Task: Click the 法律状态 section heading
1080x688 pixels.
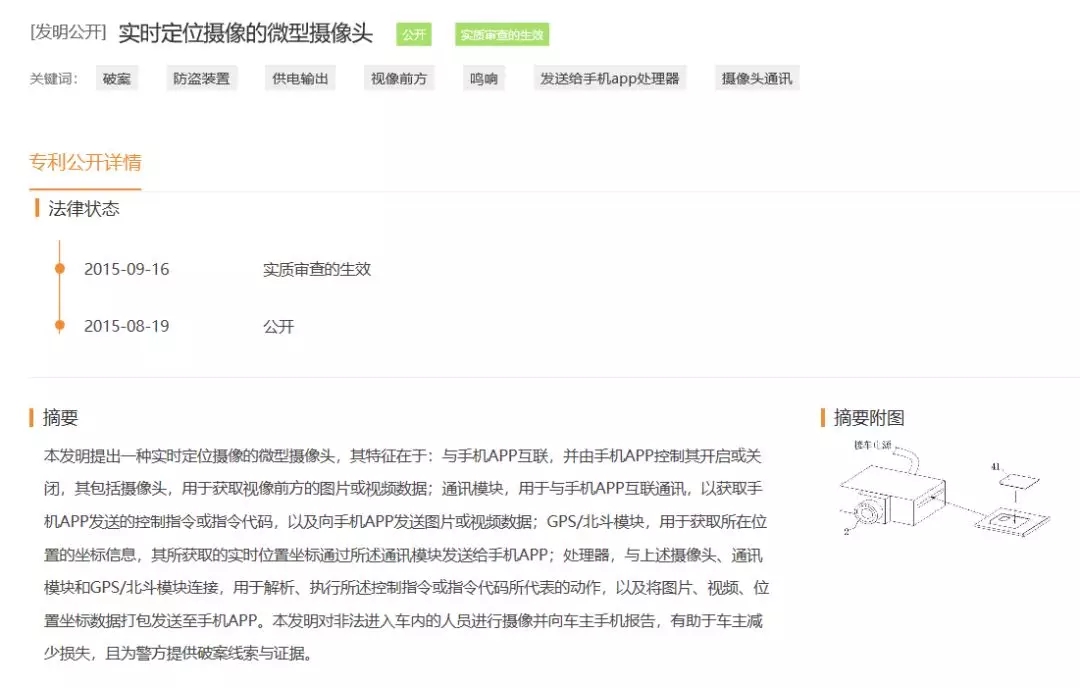Action: point(83,208)
